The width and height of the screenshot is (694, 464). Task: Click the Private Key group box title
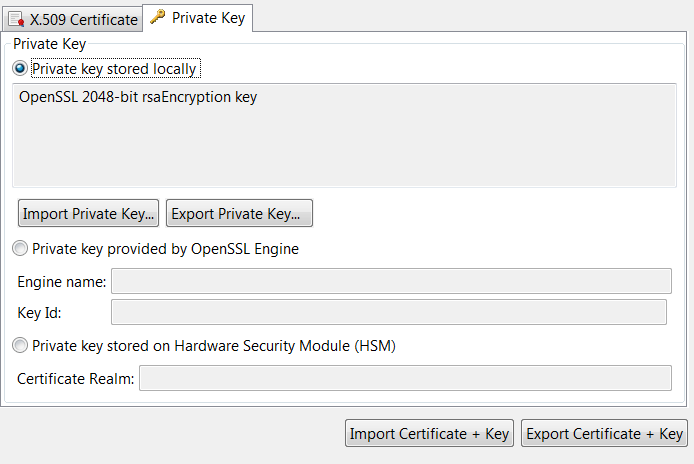pos(50,44)
